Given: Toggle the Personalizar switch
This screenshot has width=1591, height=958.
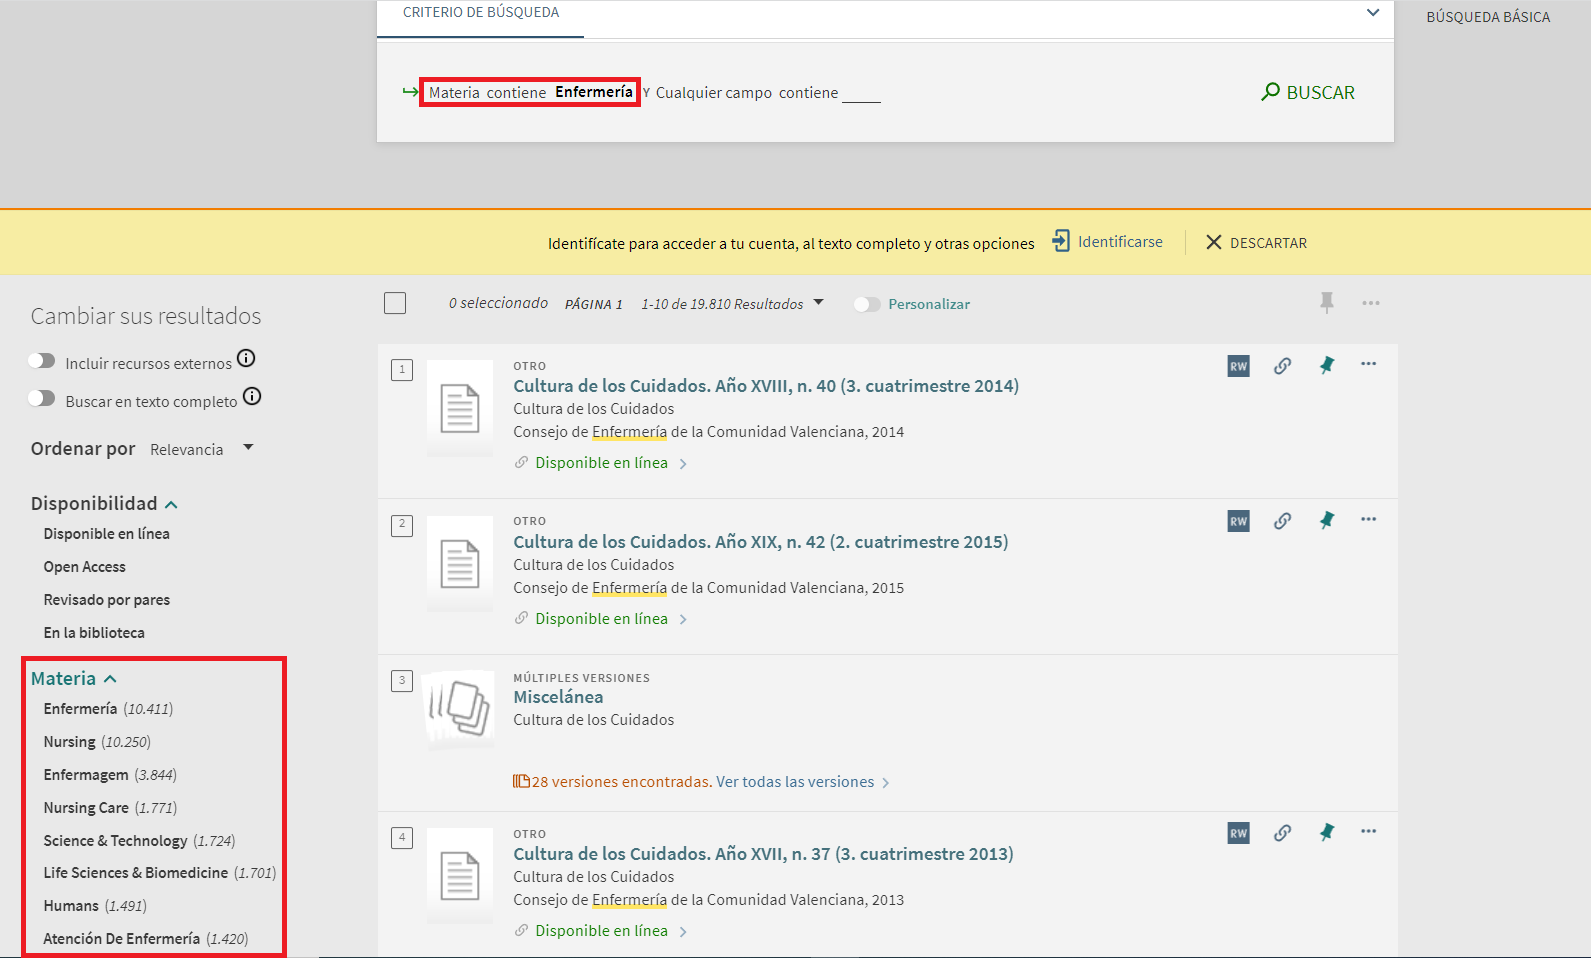Looking at the screenshot, I should pyautogui.click(x=866, y=305).
